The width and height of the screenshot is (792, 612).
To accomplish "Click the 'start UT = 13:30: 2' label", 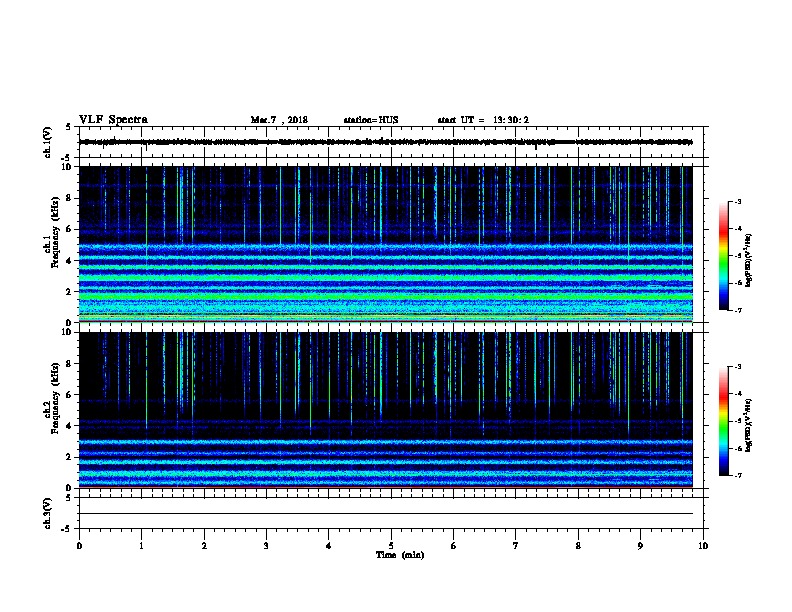I will point(483,120).
